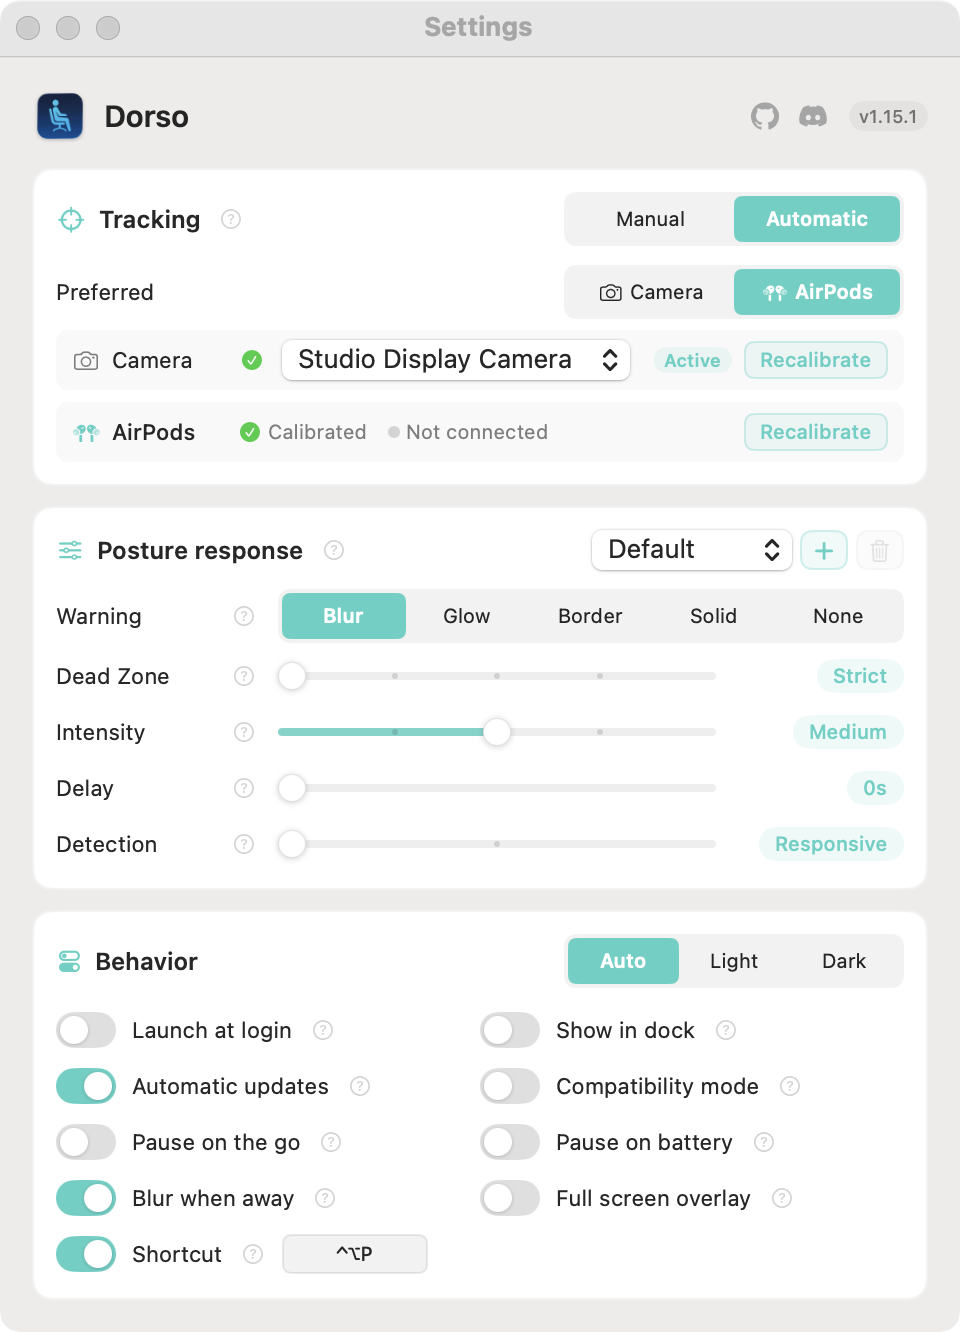This screenshot has height=1332, width=960.
Task: Click the Tracking crosshair icon
Action: (x=71, y=219)
